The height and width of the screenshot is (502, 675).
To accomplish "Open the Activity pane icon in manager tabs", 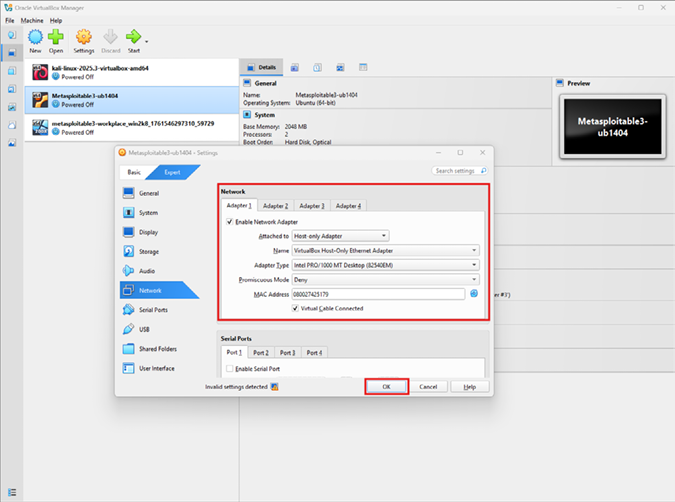I will (x=340, y=68).
